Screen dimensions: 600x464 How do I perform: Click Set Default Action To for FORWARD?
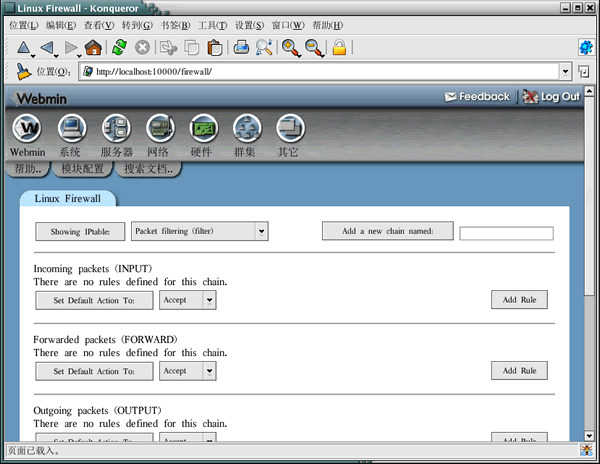(x=94, y=371)
